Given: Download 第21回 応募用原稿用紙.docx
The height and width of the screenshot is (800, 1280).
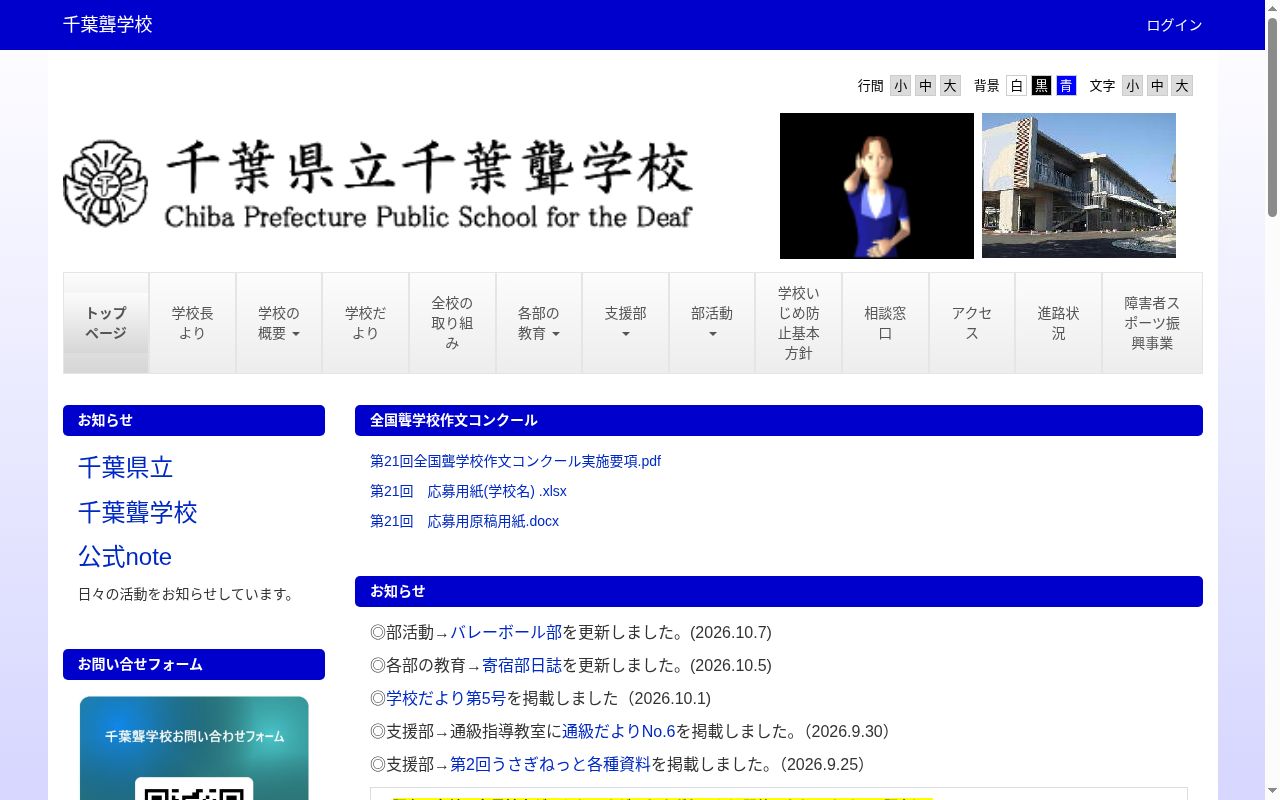Looking at the screenshot, I should pos(464,521).
